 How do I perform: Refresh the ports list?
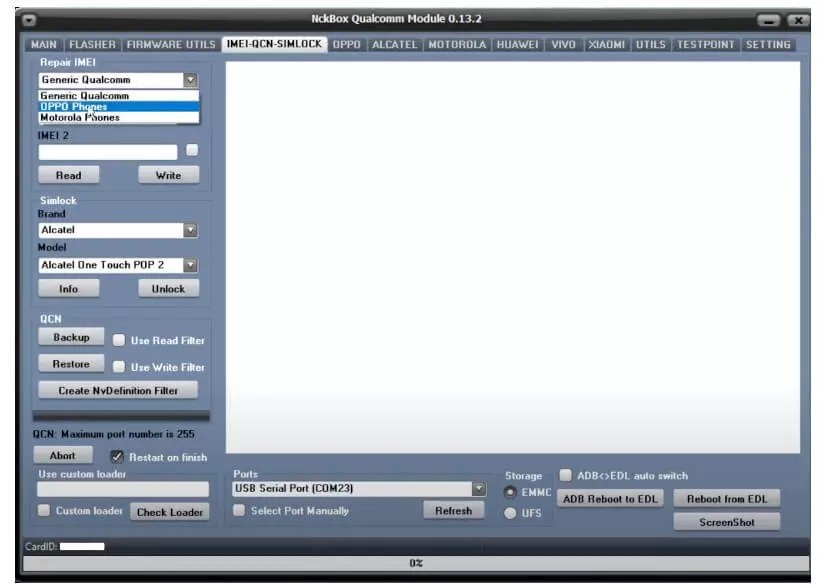tap(453, 510)
